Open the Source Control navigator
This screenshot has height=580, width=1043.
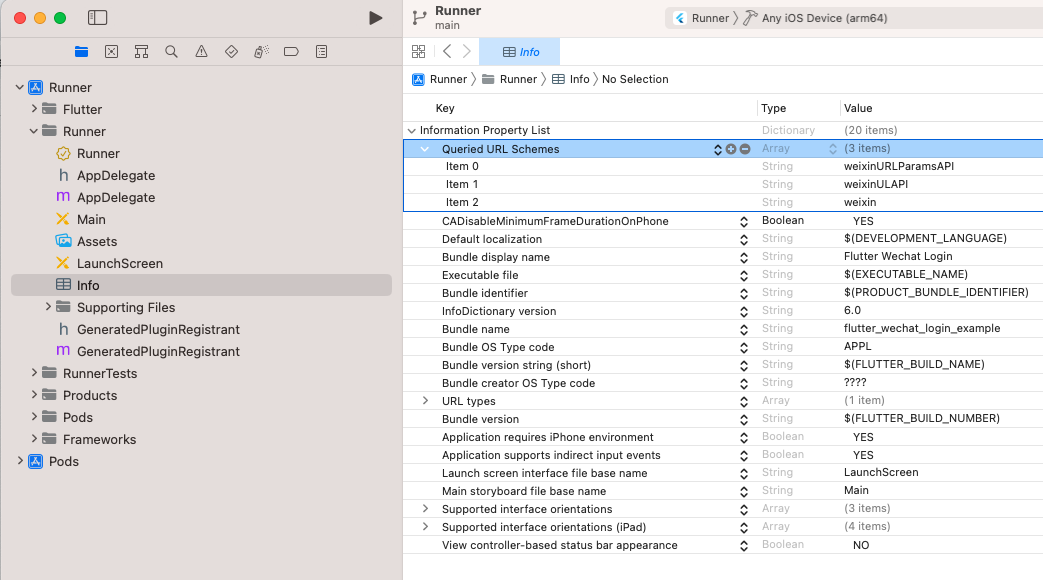[112, 51]
